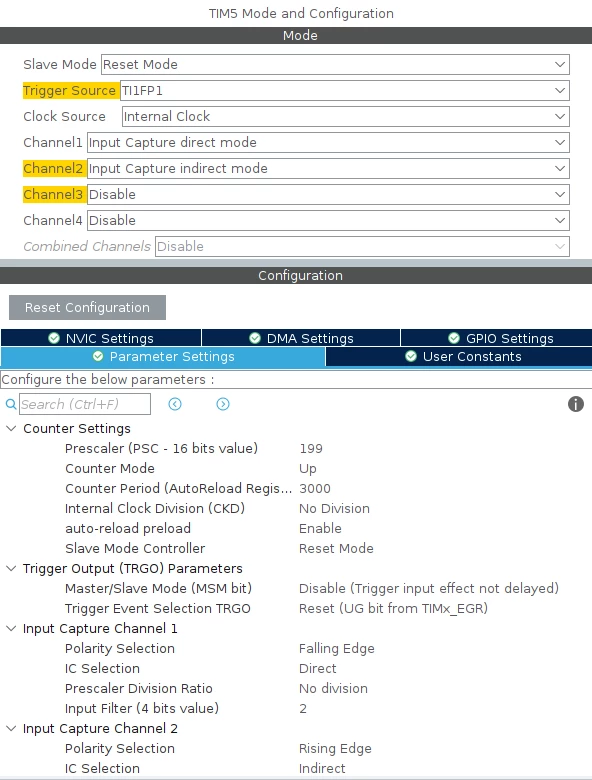
Task: Focus the parameter search field
Action: pos(85,404)
